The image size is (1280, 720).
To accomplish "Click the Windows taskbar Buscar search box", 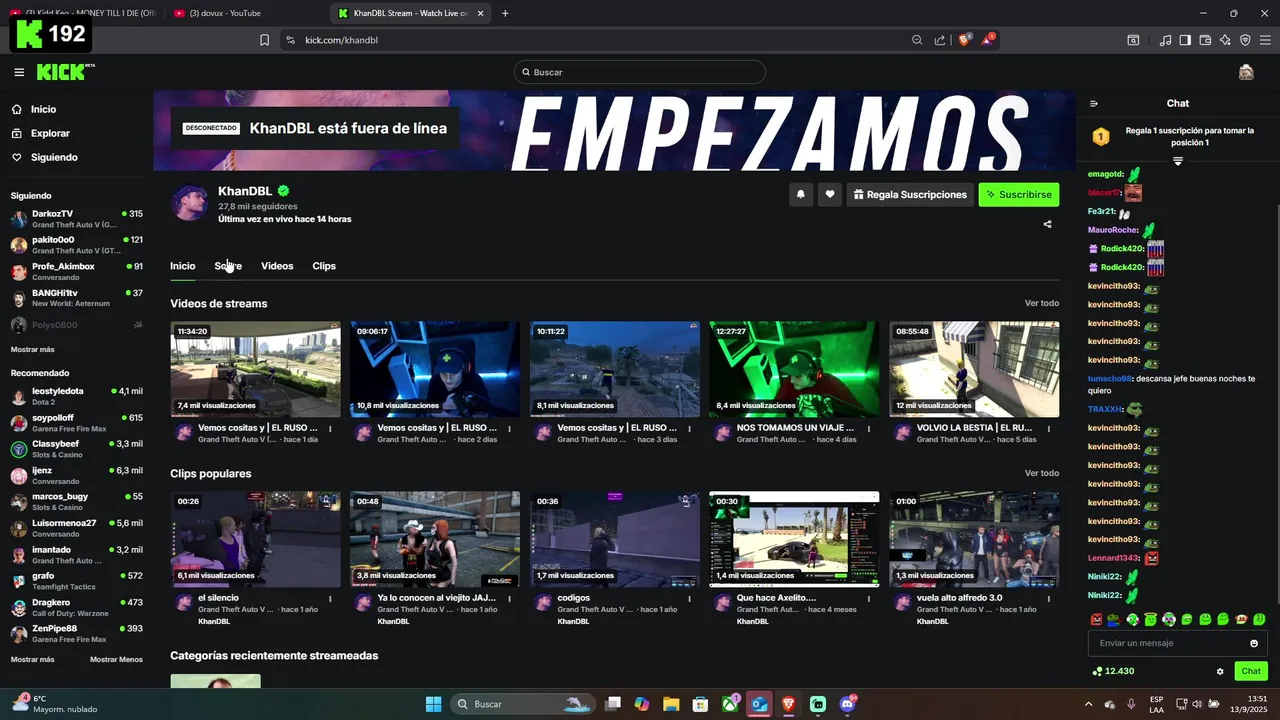I will click(x=525, y=704).
